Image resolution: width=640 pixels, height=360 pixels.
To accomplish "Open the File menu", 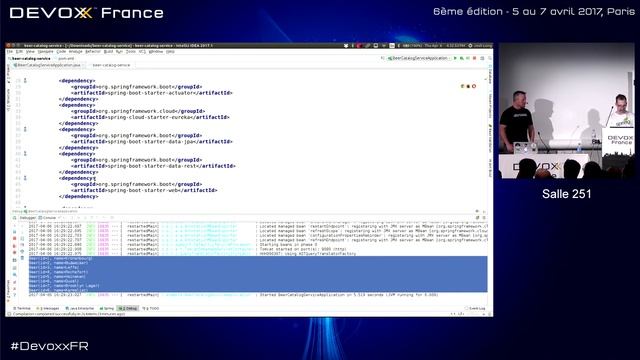I will 9,52.
